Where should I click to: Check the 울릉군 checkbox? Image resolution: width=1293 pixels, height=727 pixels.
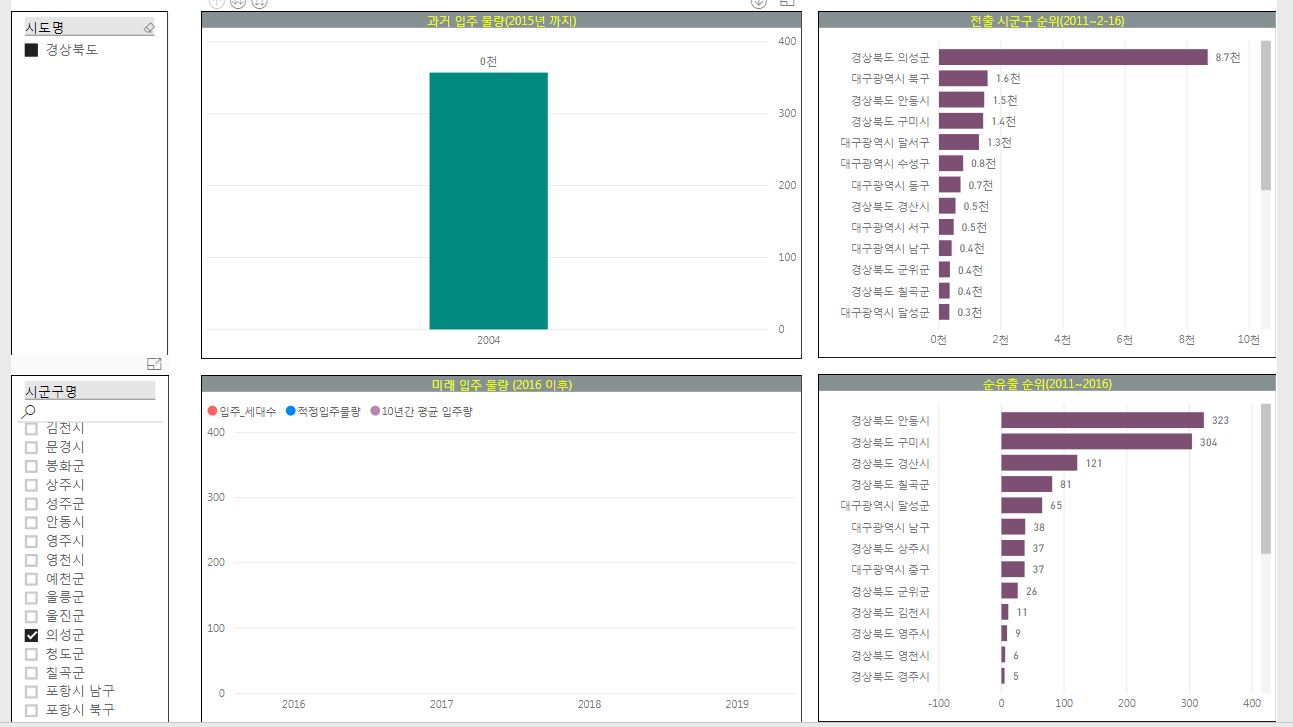[31, 598]
